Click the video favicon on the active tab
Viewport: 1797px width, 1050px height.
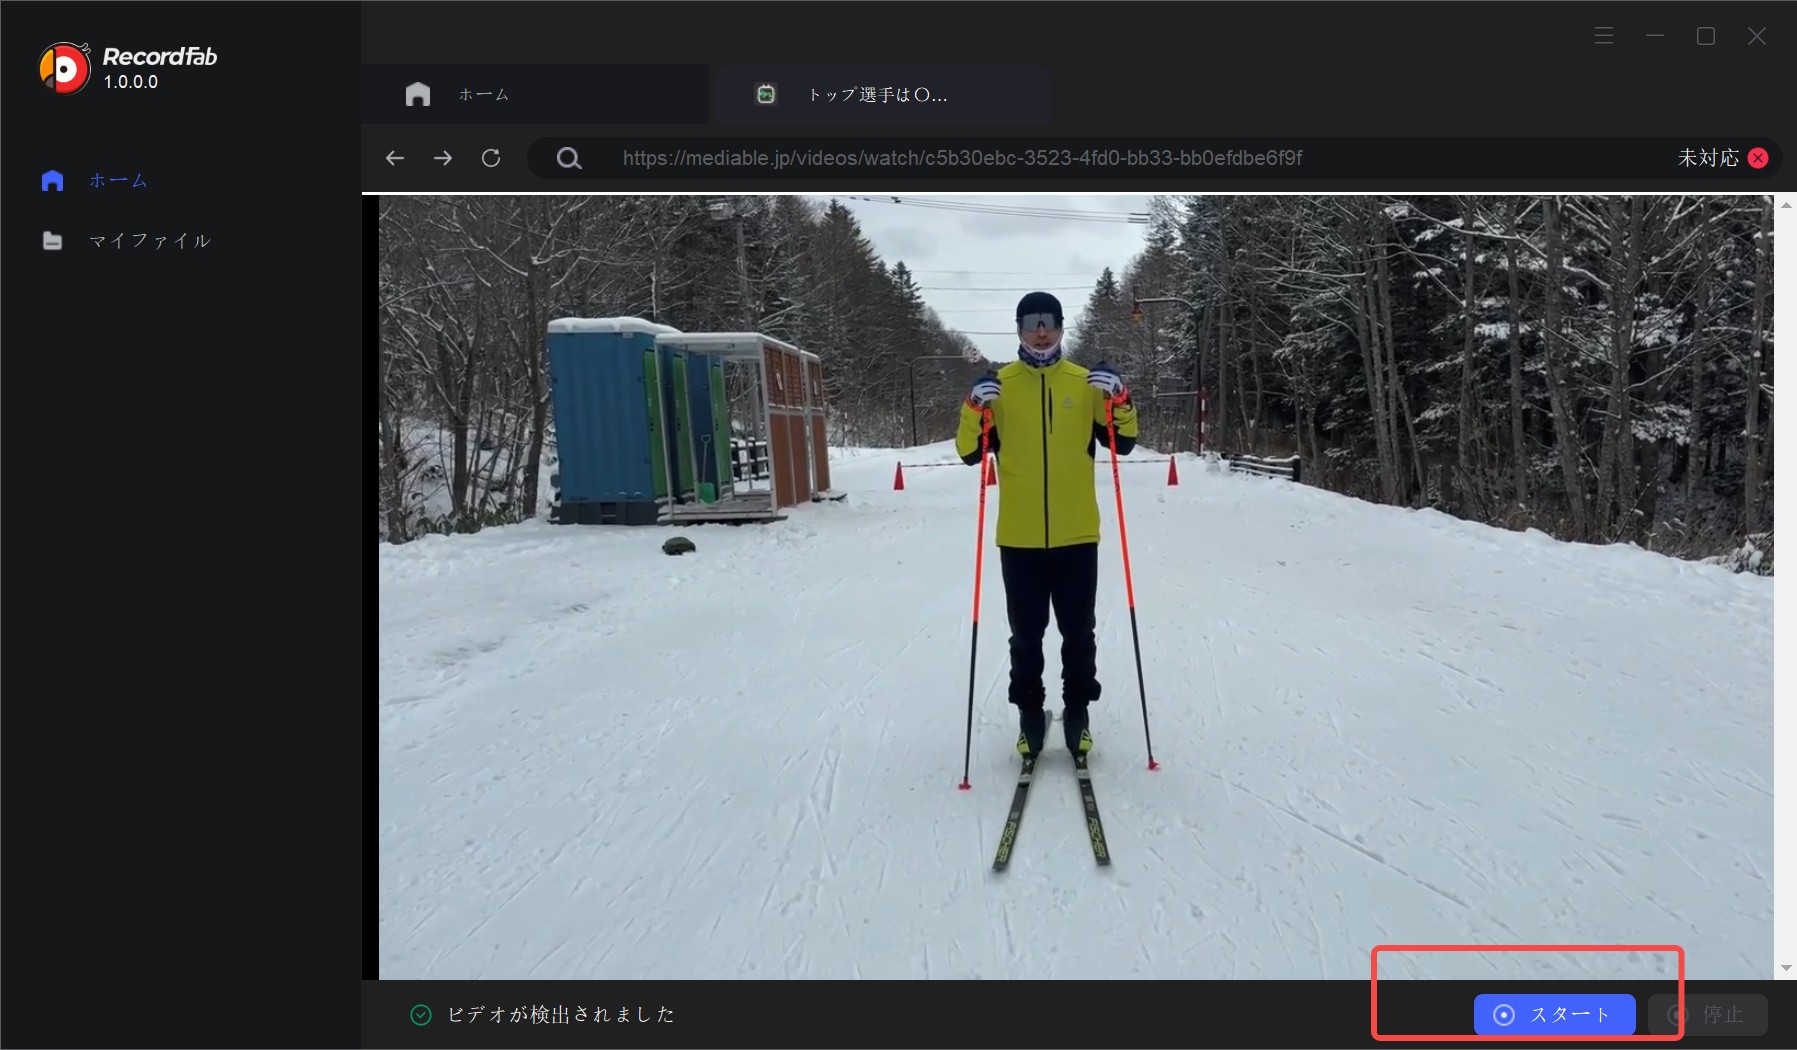(x=765, y=93)
